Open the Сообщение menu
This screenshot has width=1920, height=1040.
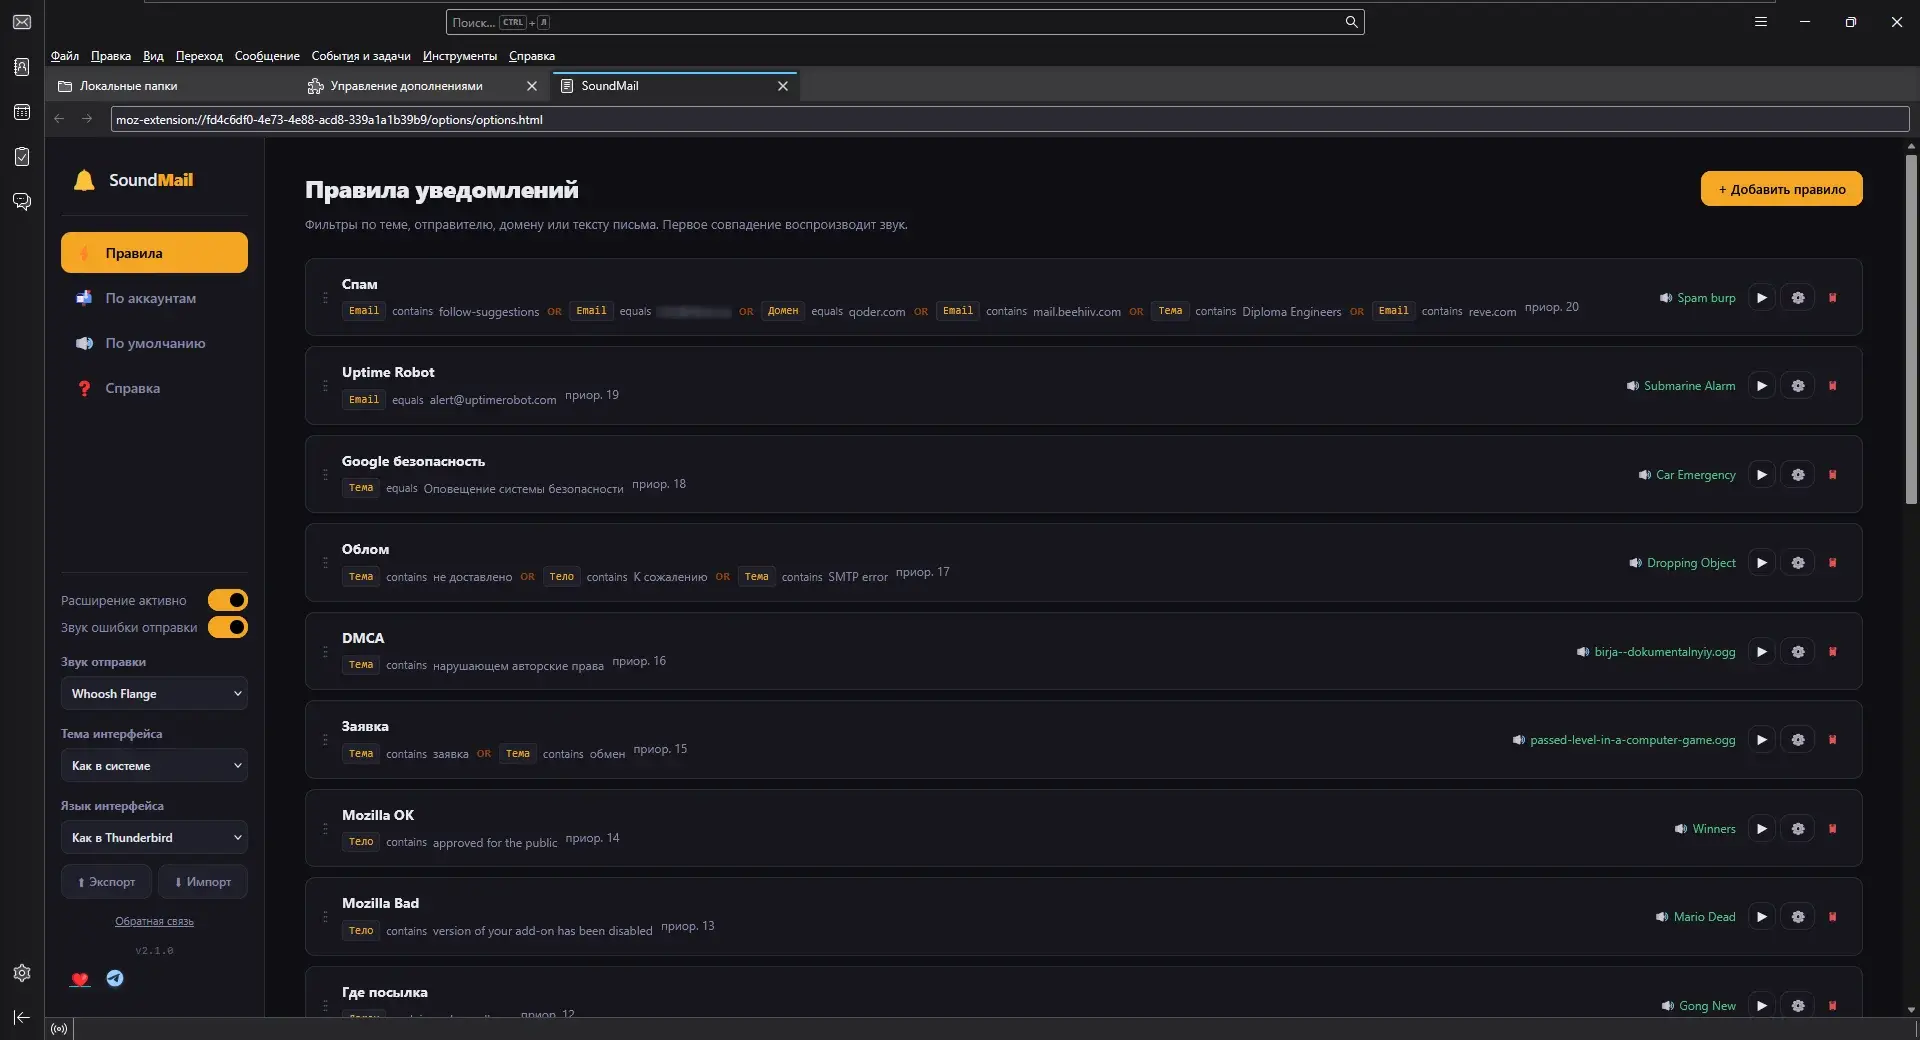pyautogui.click(x=267, y=56)
